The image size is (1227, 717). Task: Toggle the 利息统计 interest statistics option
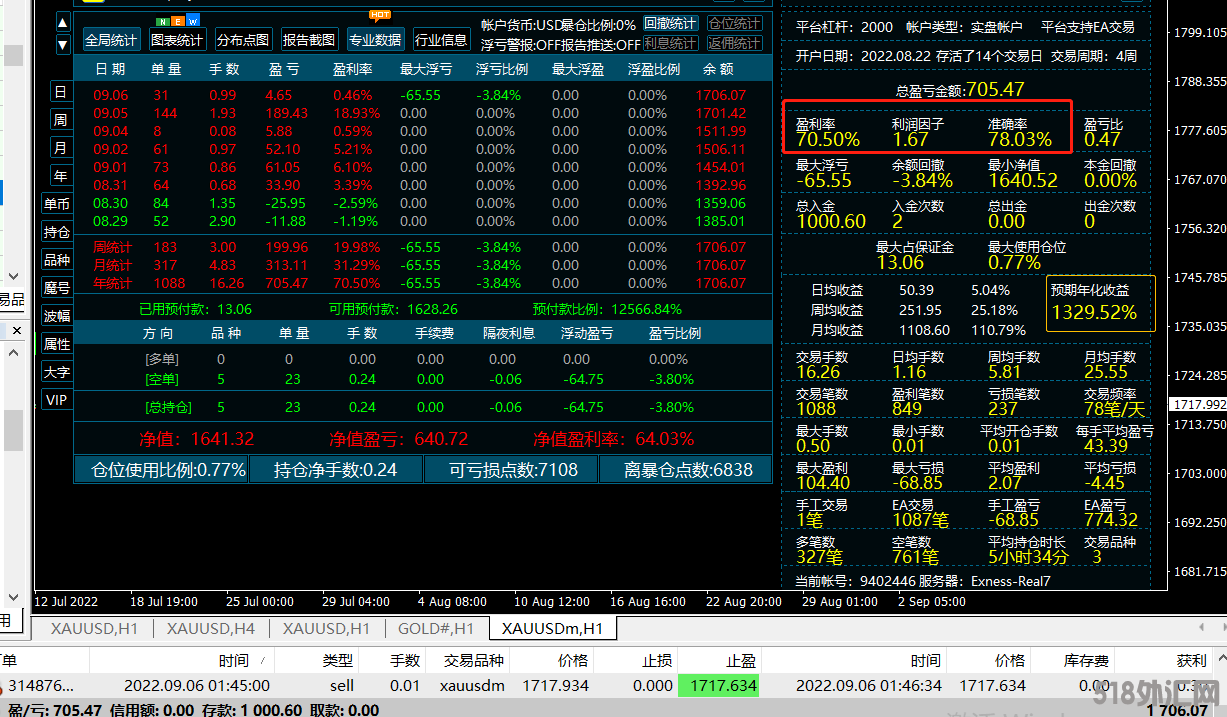pyautogui.click(x=670, y=44)
